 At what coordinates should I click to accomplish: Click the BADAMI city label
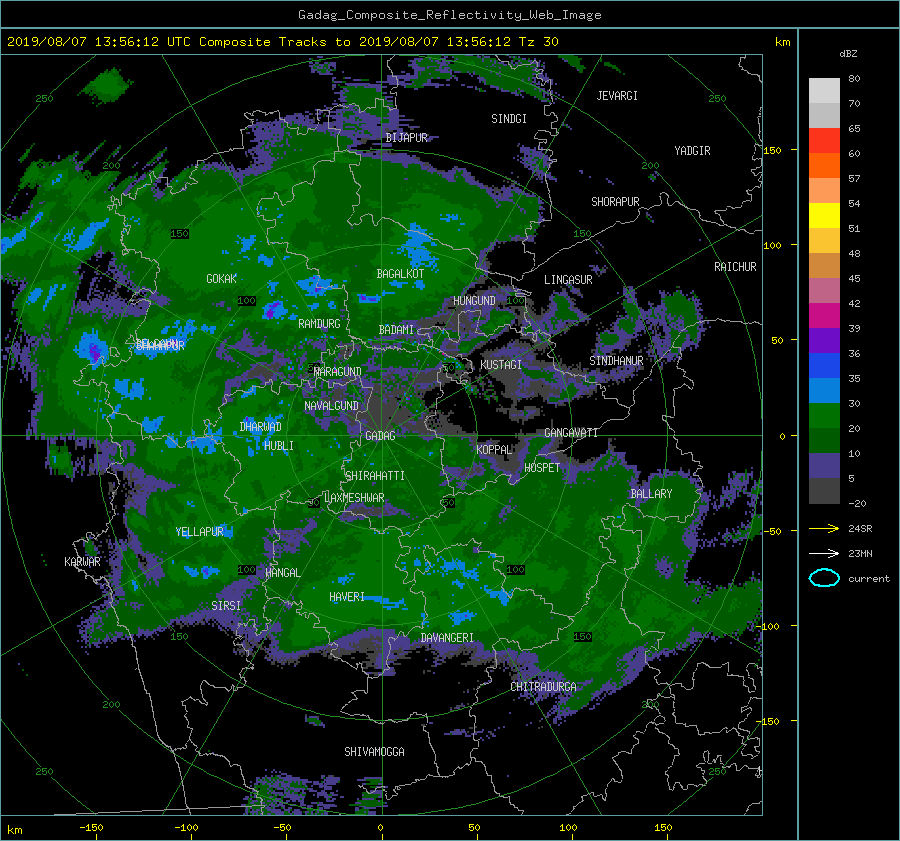396,330
